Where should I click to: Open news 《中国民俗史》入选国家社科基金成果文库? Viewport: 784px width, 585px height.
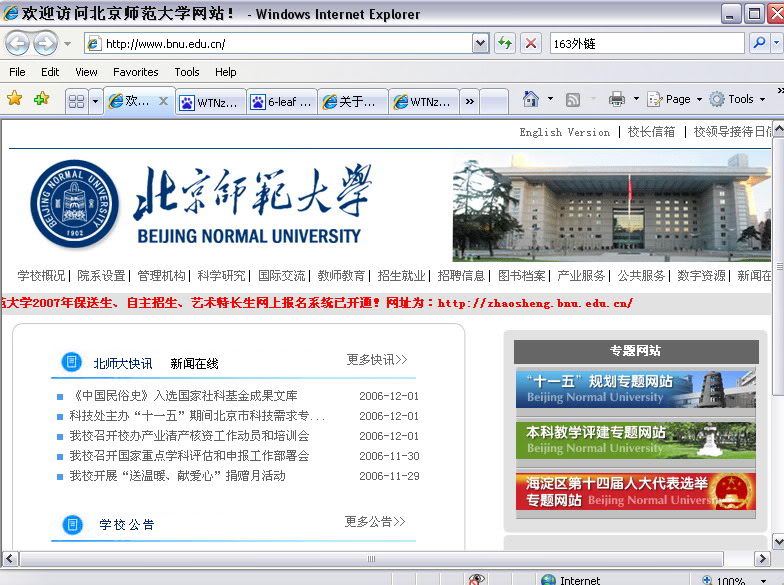point(184,396)
